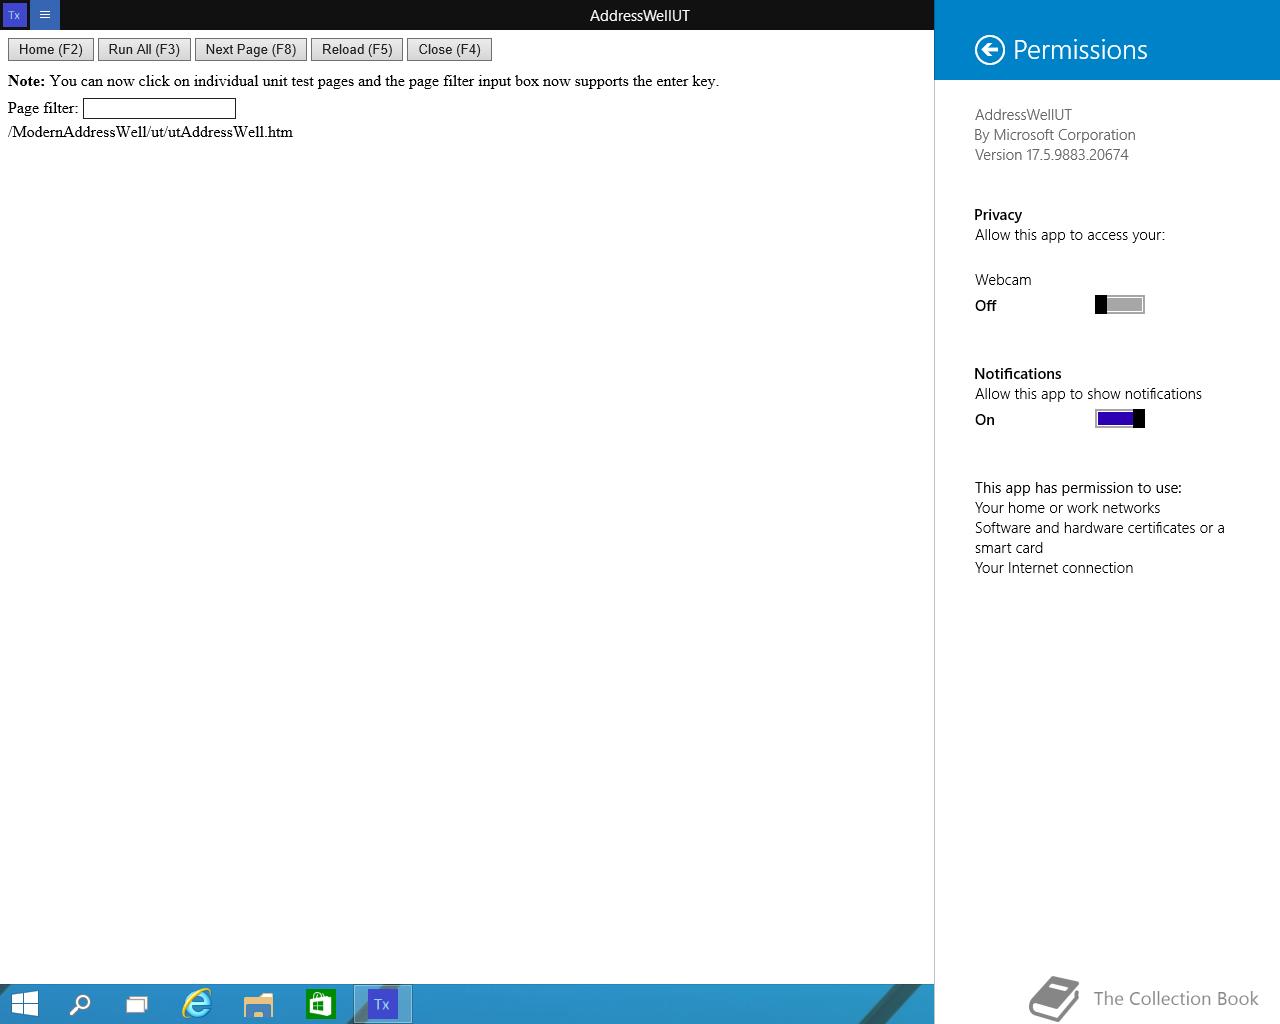Open the Windows Start button
This screenshot has height=1024, width=1280.
24,1004
